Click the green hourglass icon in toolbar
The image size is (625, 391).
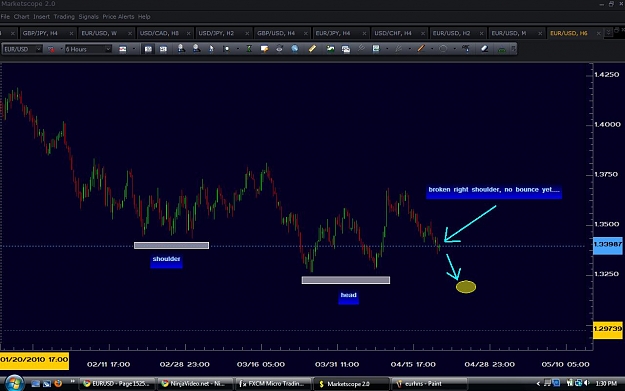(x=249, y=49)
